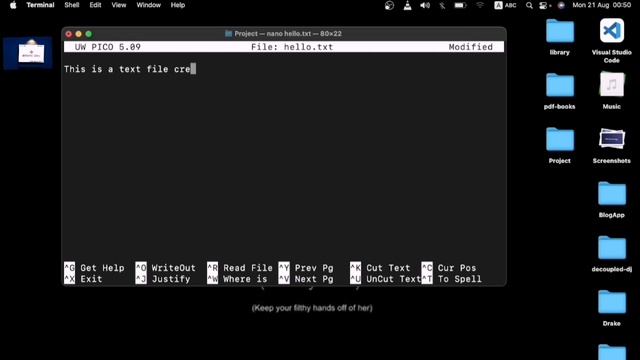The width and height of the screenshot is (640, 360).
Task: Open Control Center icon
Action: click(x=544, y=5)
